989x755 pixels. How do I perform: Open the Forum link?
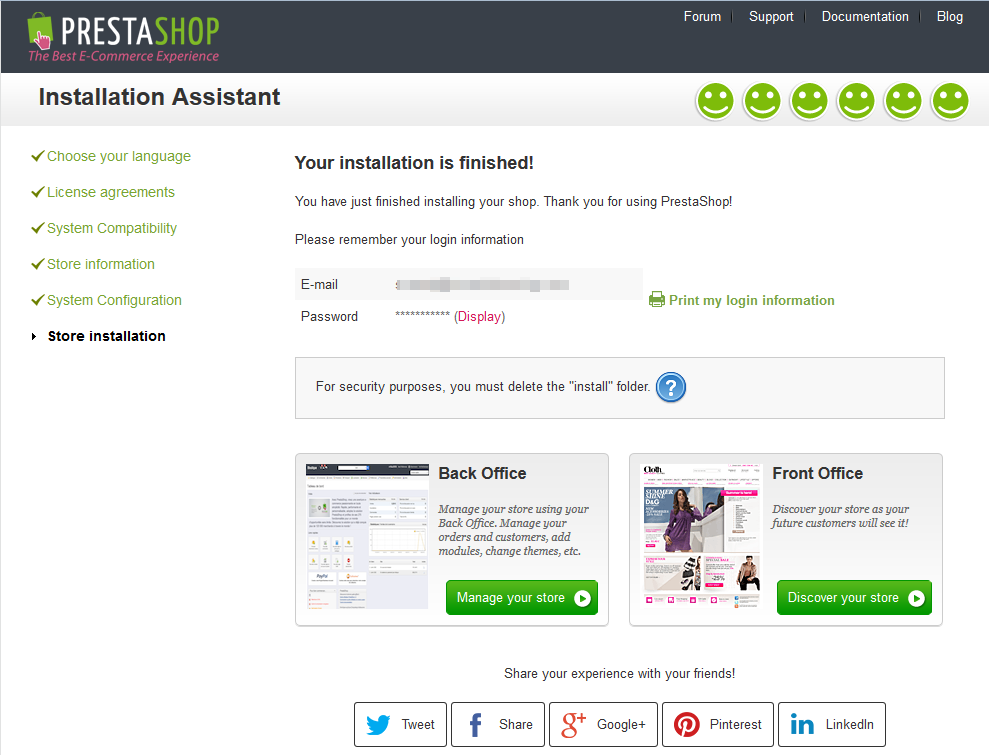(702, 16)
